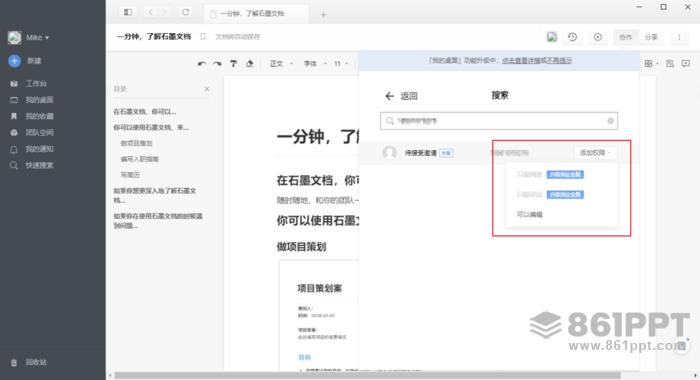
Task: Click document title 一分钟，了解石墨文档 in header
Action: 154,37
